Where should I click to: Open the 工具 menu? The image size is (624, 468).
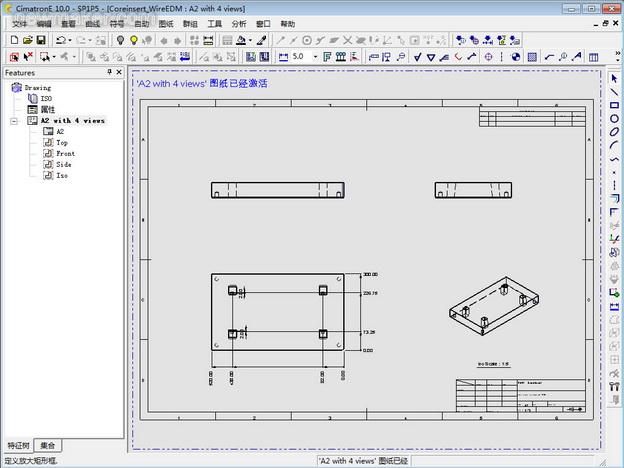coord(214,24)
